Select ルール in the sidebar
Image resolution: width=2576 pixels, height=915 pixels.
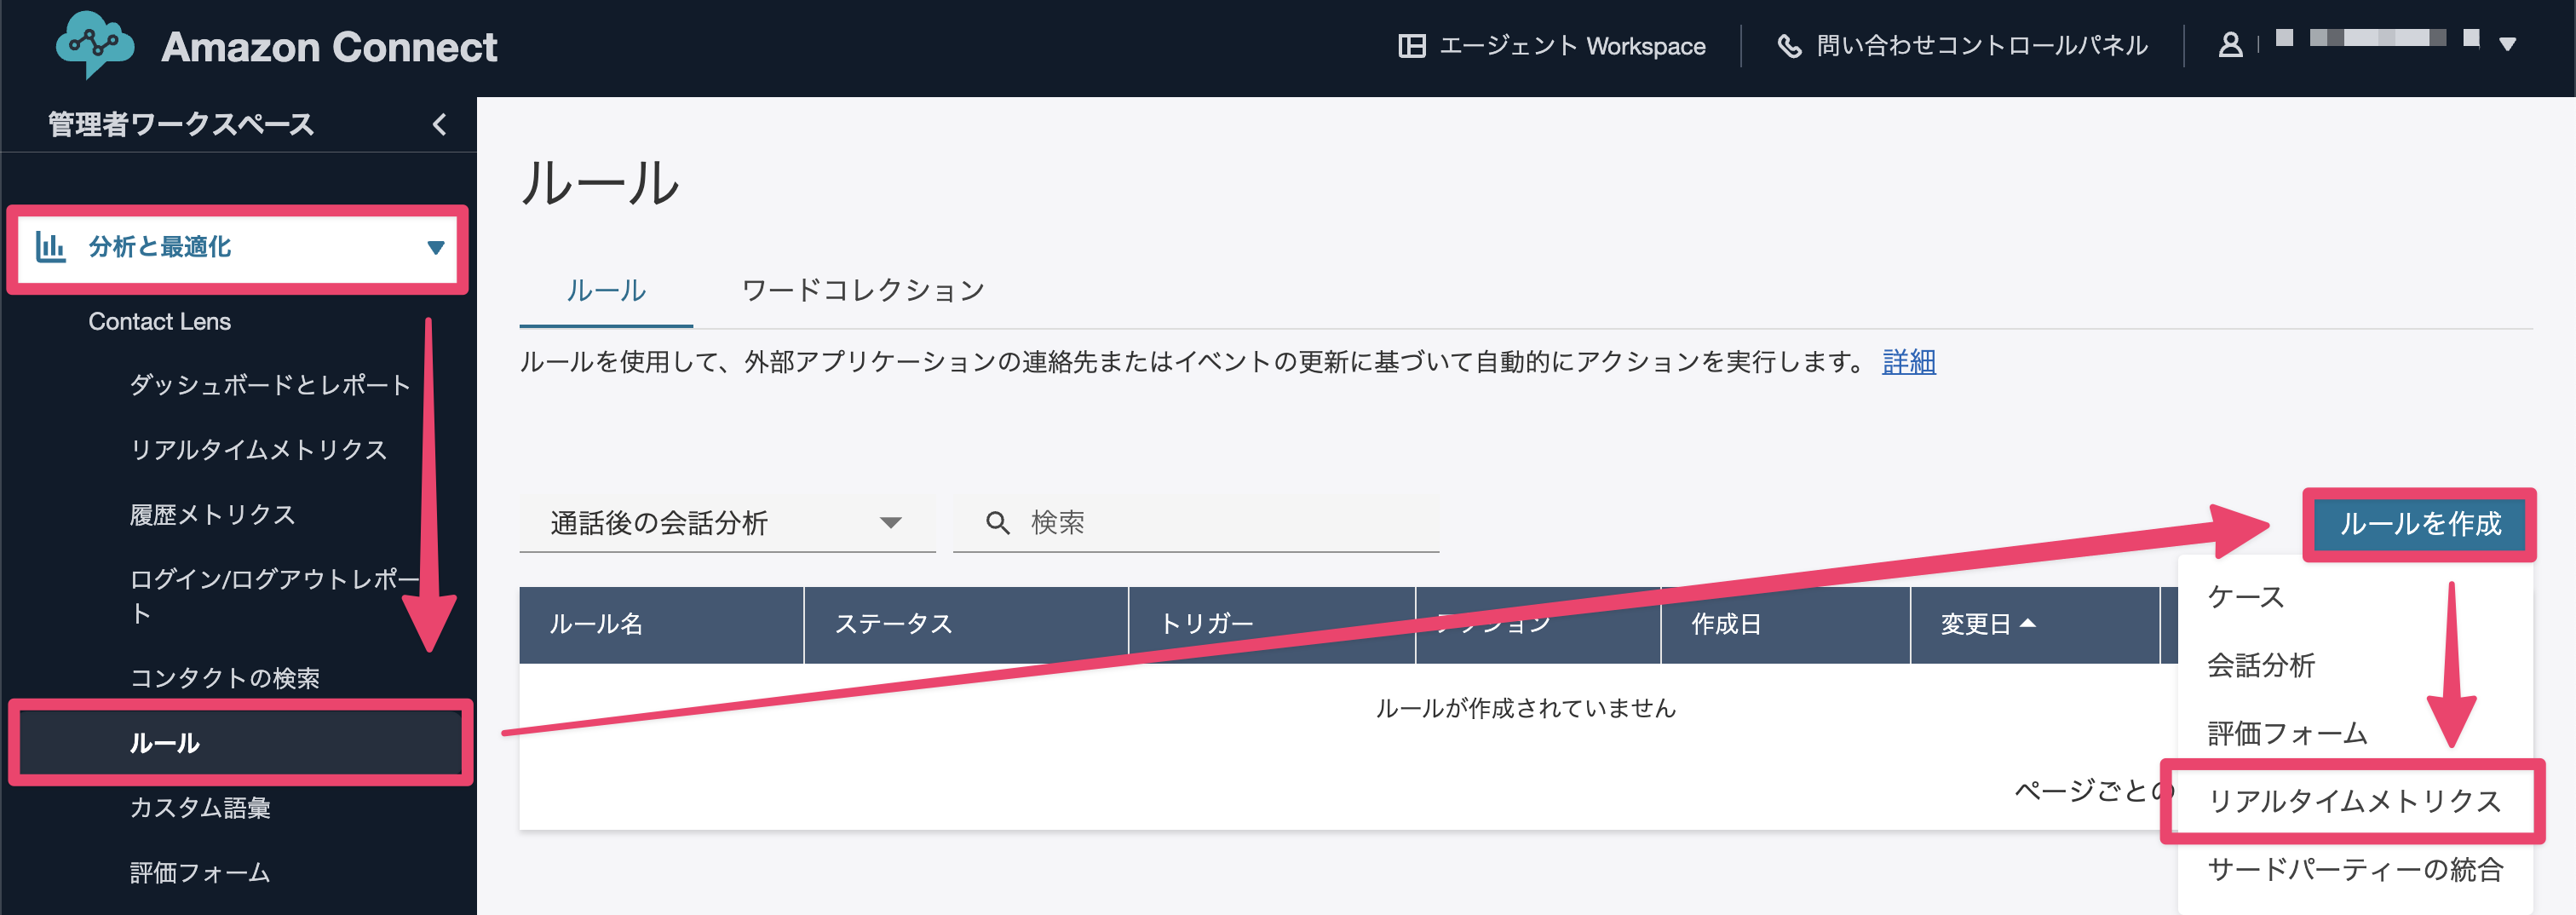[x=240, y=743]
